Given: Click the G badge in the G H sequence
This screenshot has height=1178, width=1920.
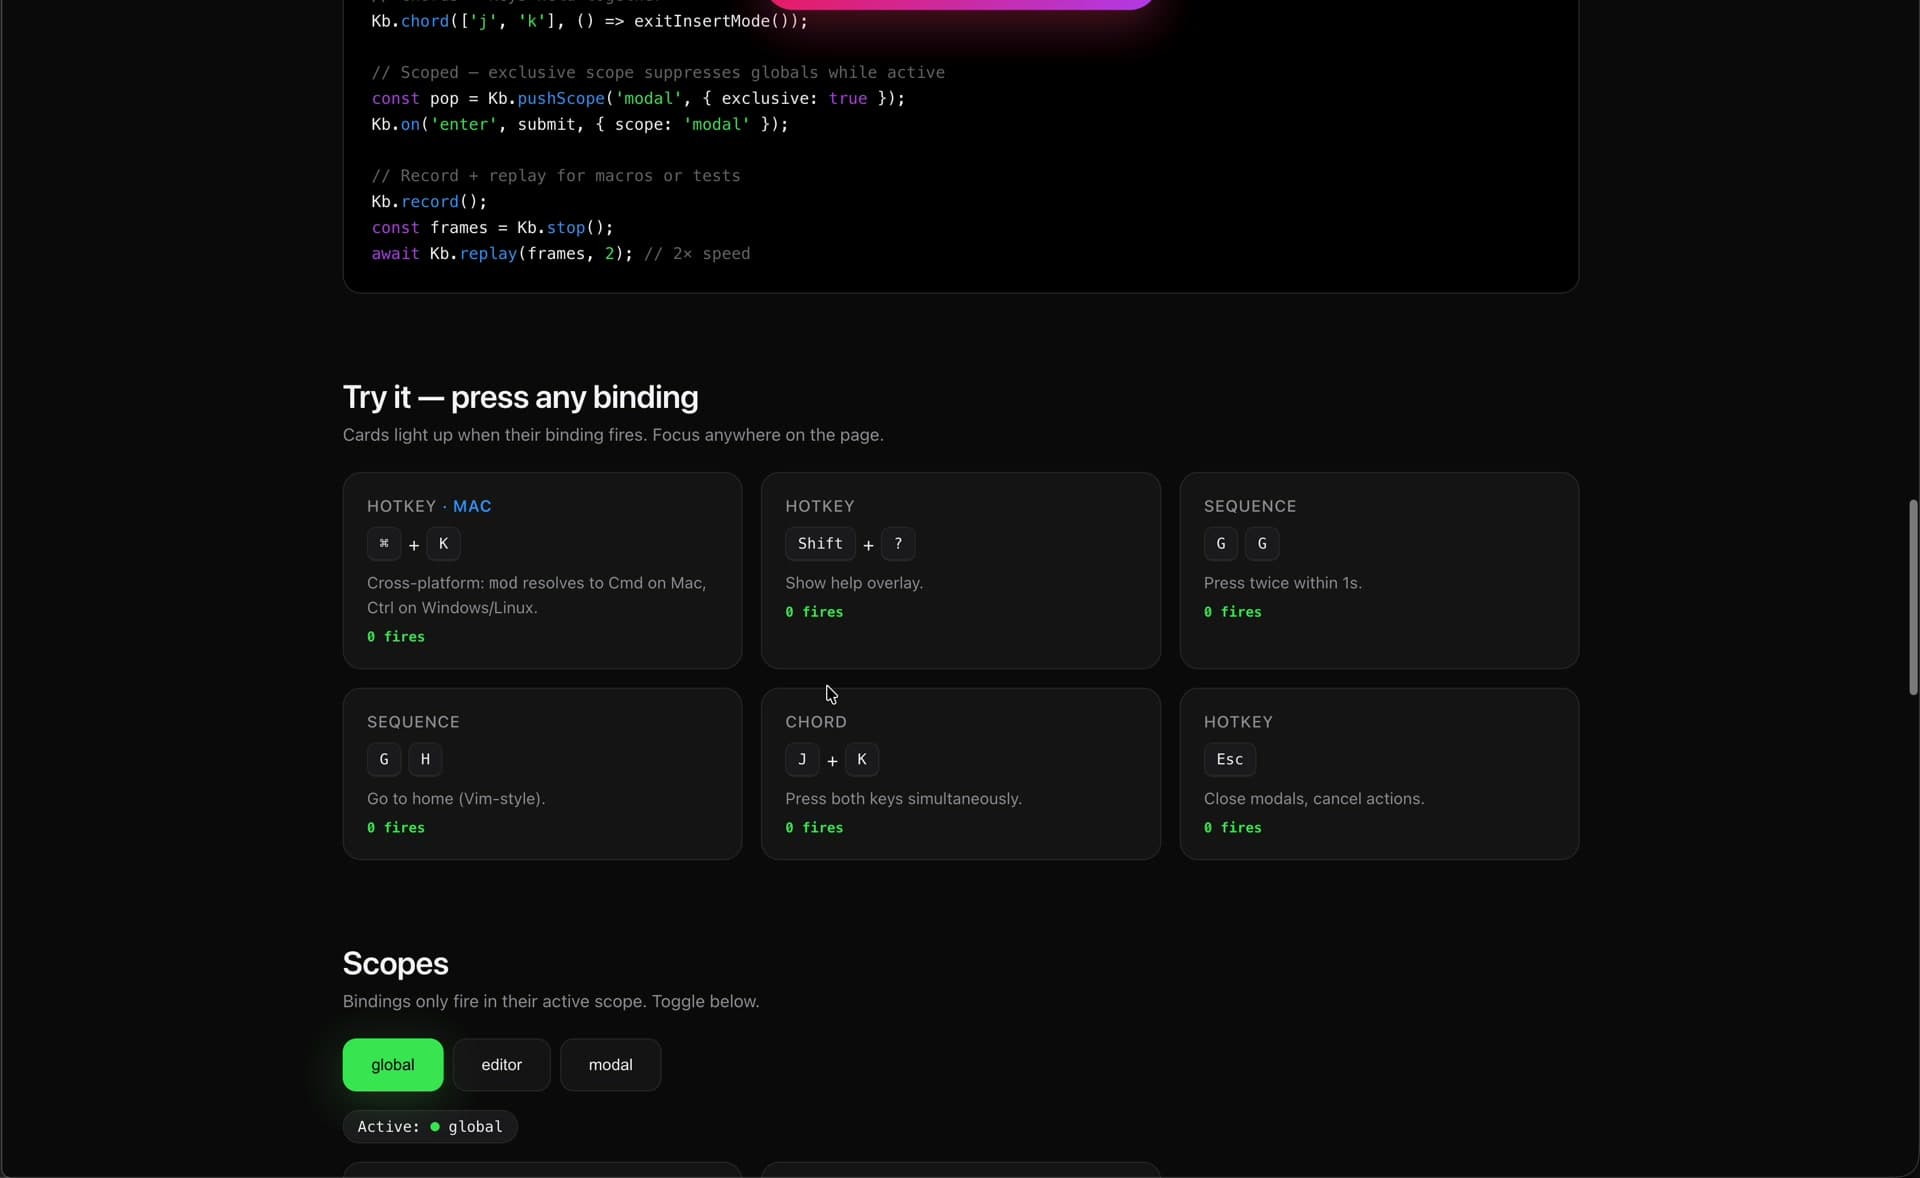Looking at the screenshot, I should (x=383, y=760).
